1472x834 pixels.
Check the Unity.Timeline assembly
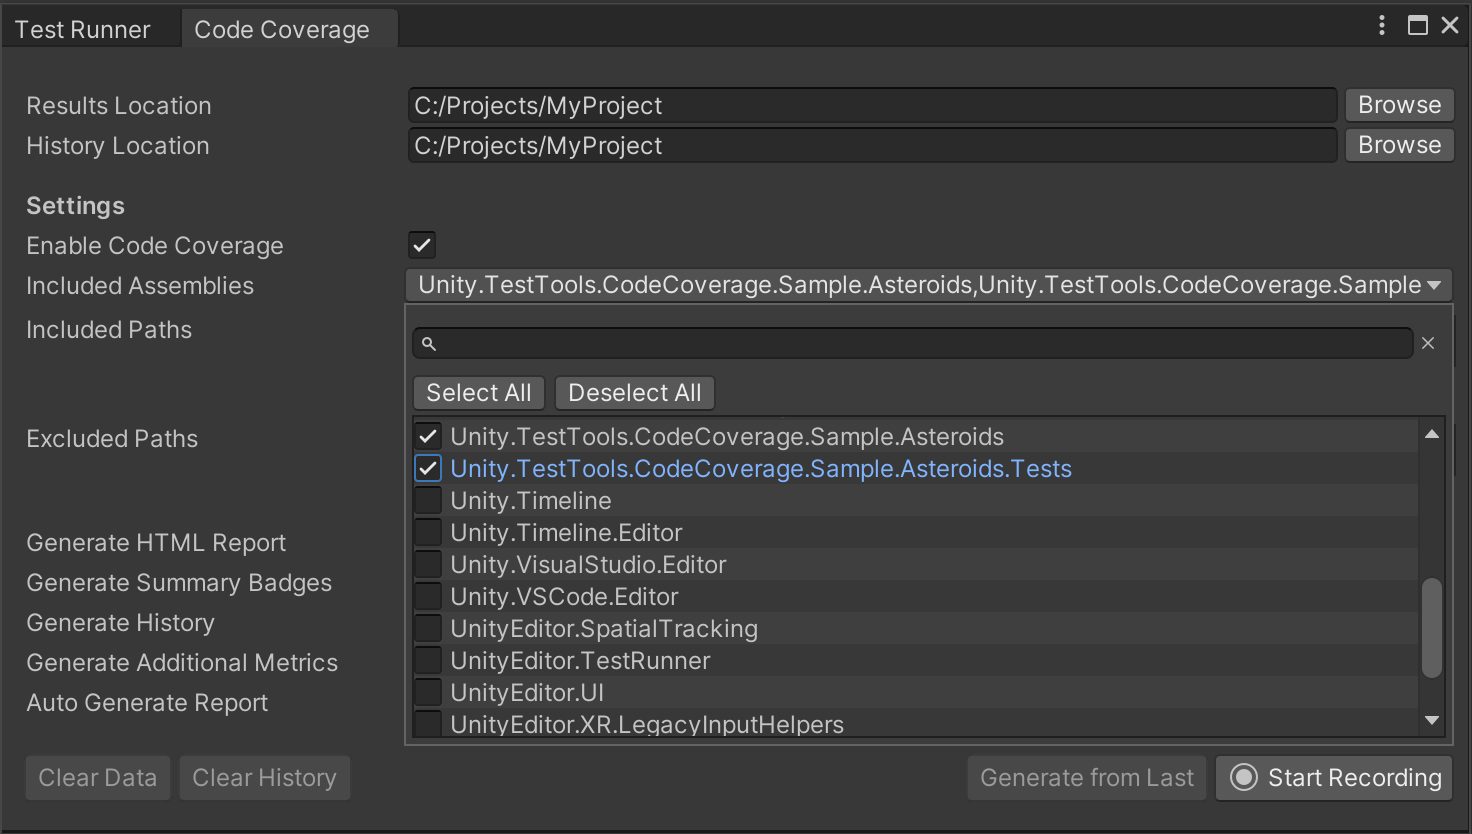428,500
